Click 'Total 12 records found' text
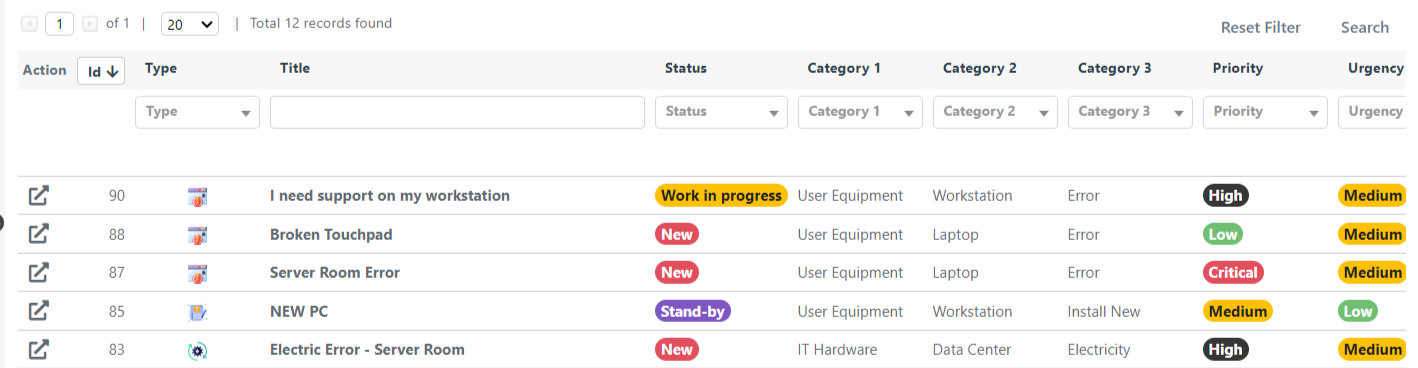The width and height of the screenshot is (1418, 368). [321, 23]
